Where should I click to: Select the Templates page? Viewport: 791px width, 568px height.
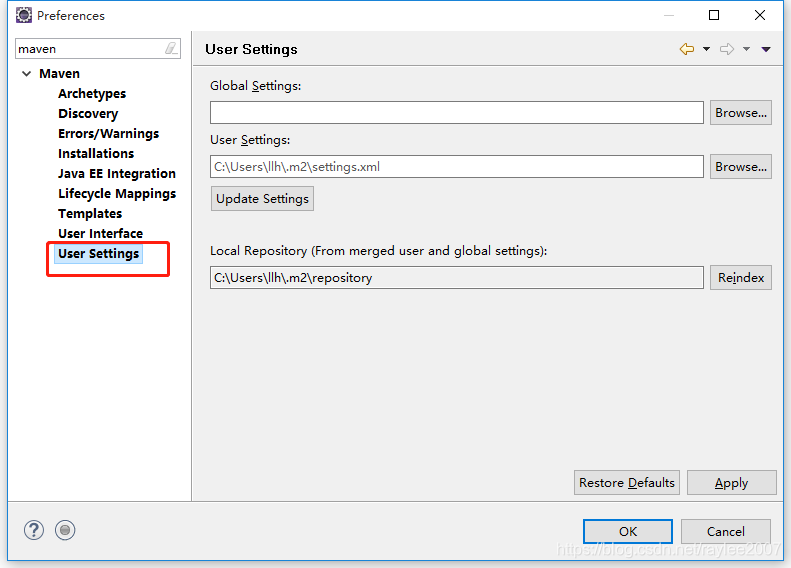(90, 213)
